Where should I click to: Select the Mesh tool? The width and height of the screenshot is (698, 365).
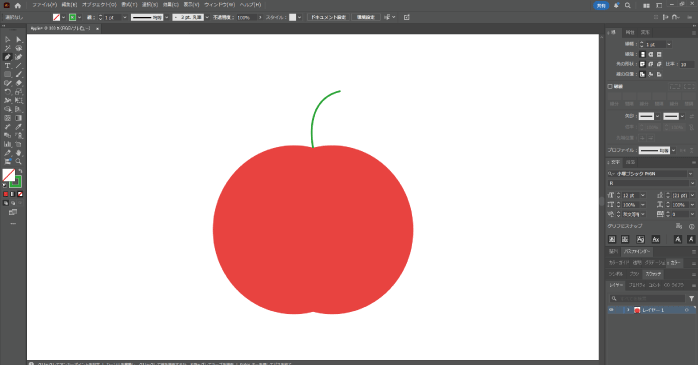coord(8,118)
